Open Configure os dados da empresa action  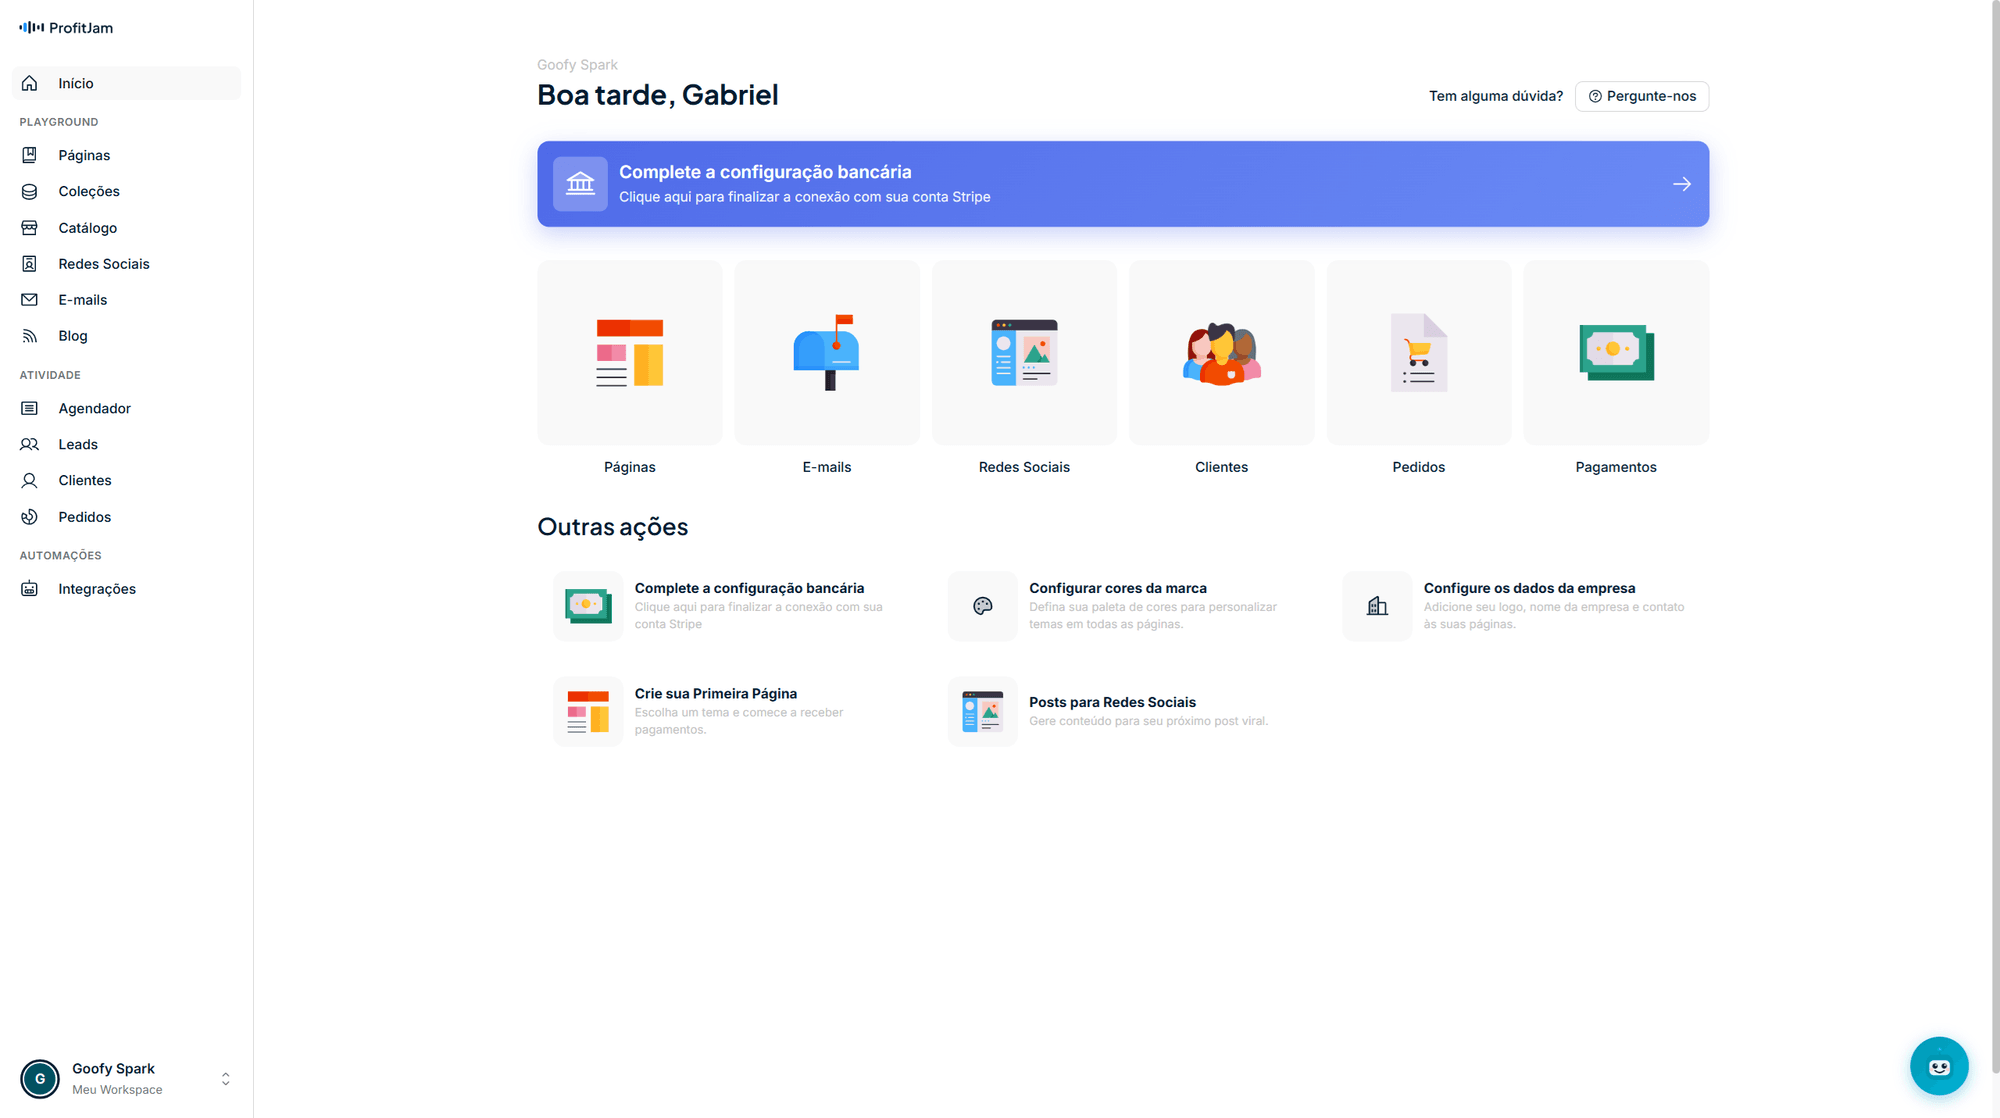click(1517, 606)
